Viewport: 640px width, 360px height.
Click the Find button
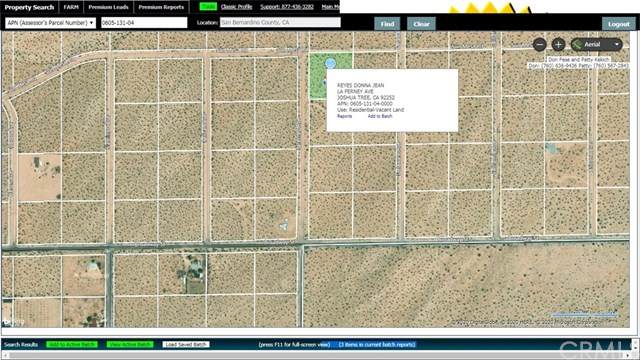point(387,24)
